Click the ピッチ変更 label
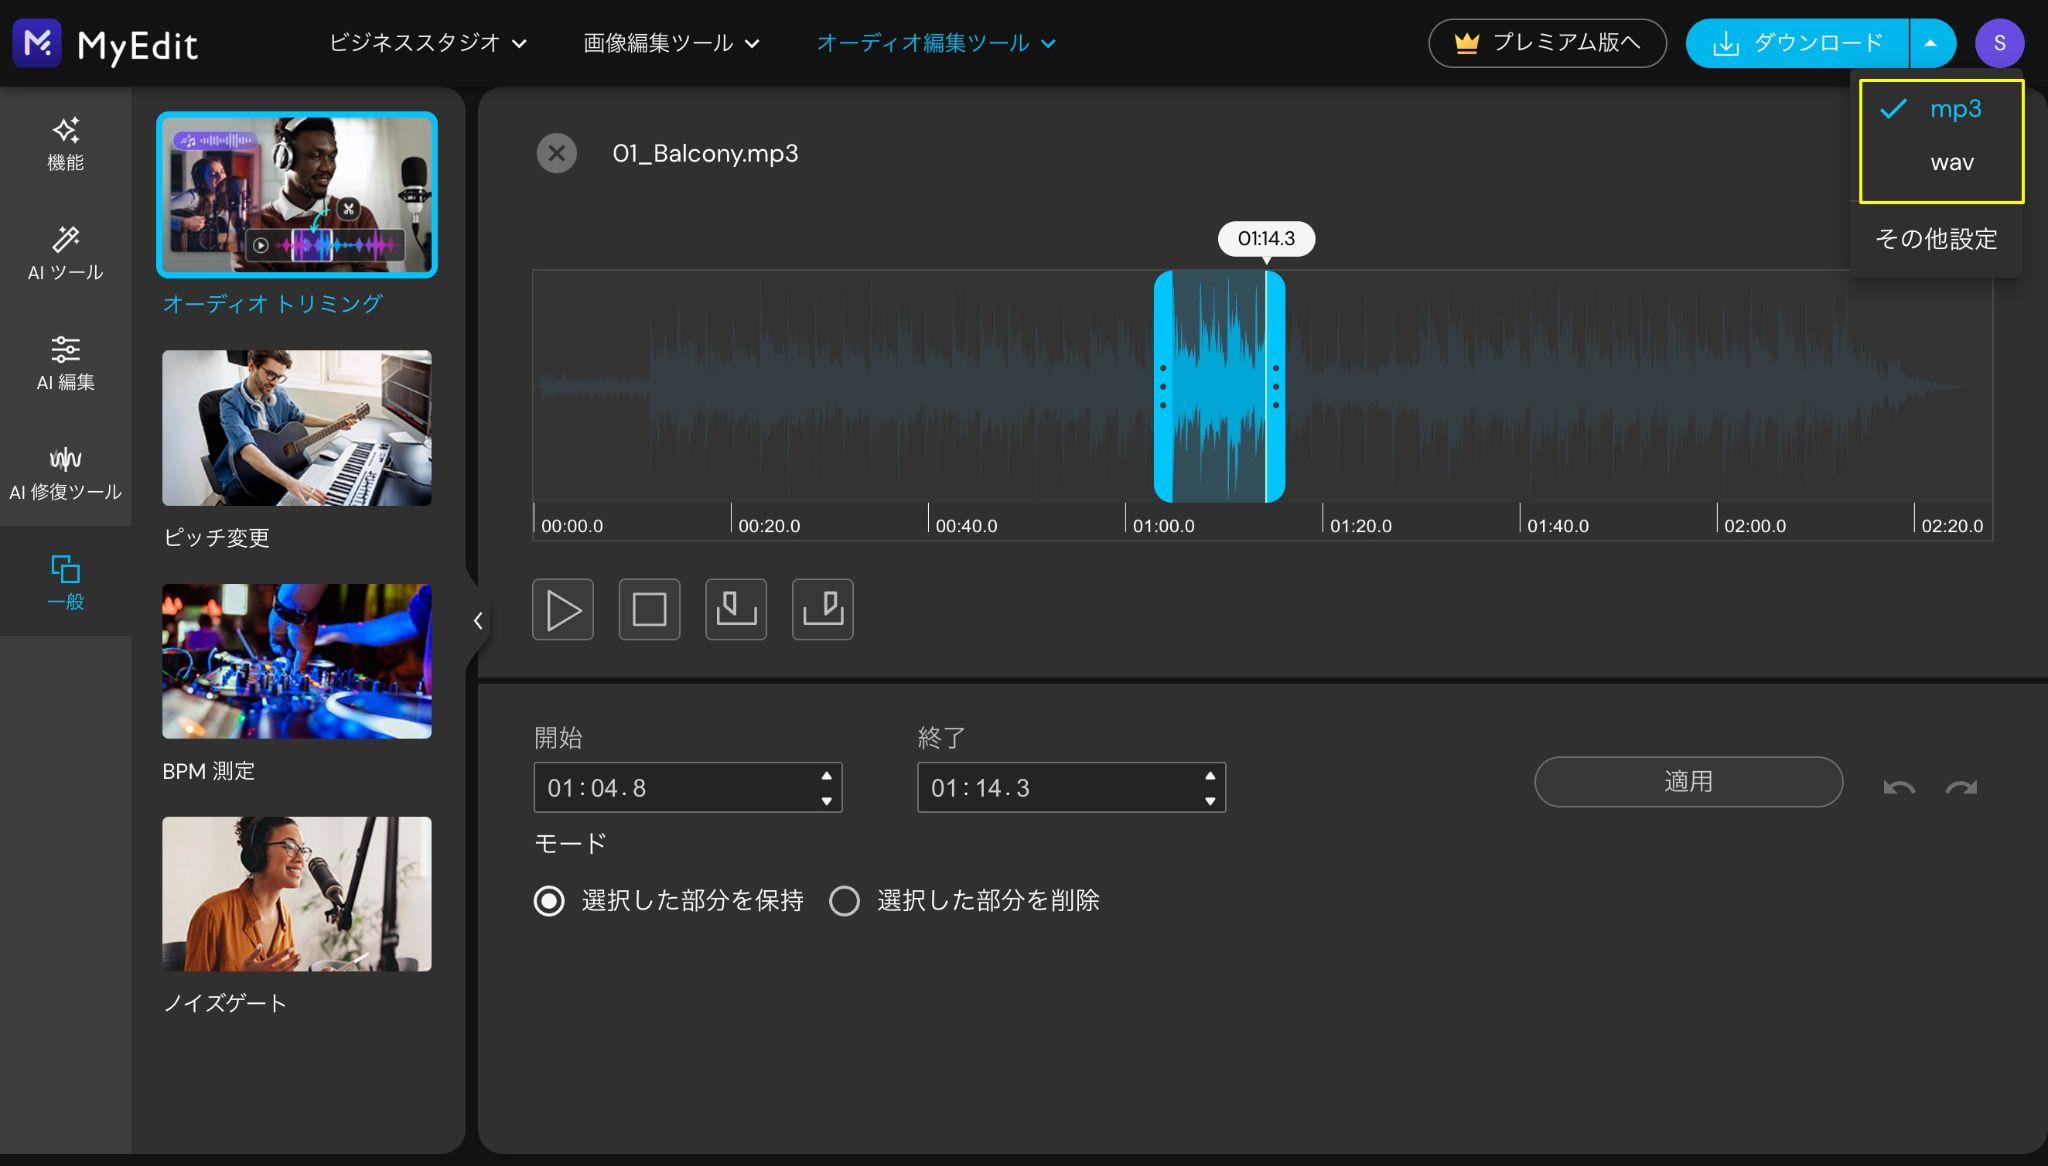2048x1166 pixels. coord(216,538)
